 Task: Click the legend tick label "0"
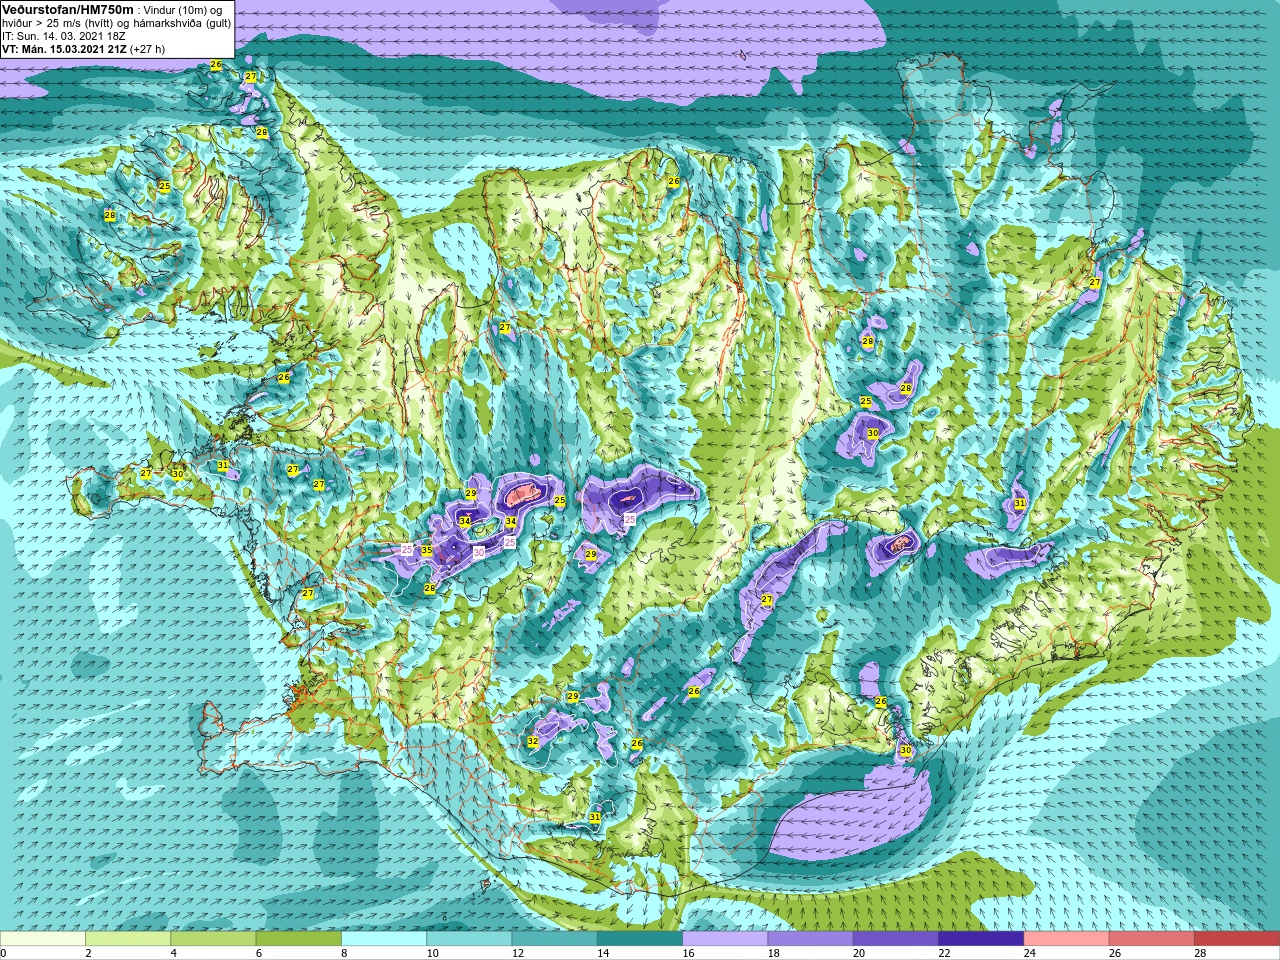pyautogui.click(x=4, y=953)
